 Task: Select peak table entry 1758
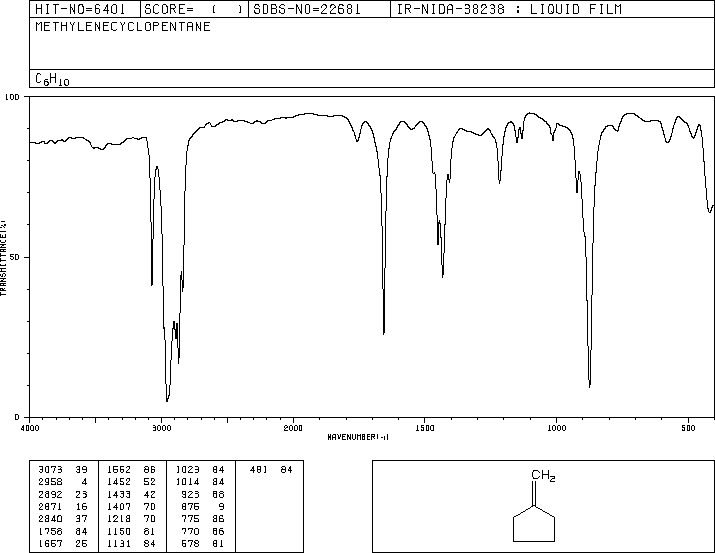(50, 531)
